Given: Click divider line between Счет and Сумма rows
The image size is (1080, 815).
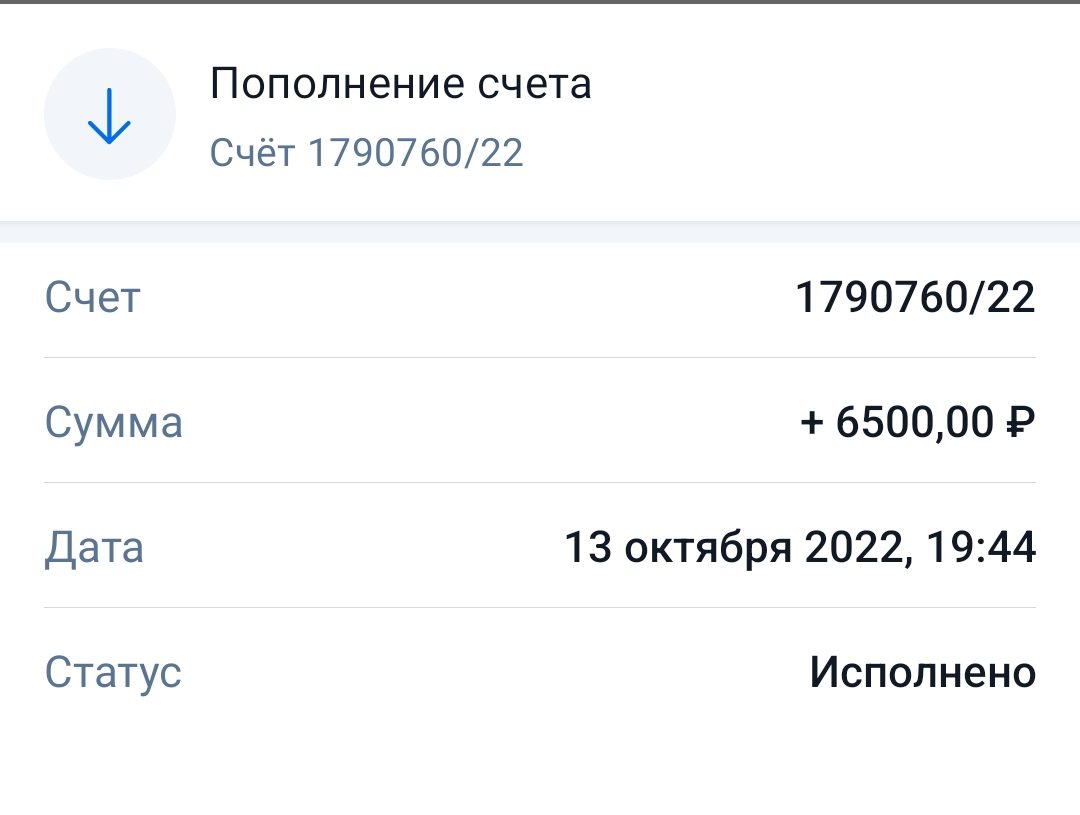Looking at the screenshot, I should (540, 357).
